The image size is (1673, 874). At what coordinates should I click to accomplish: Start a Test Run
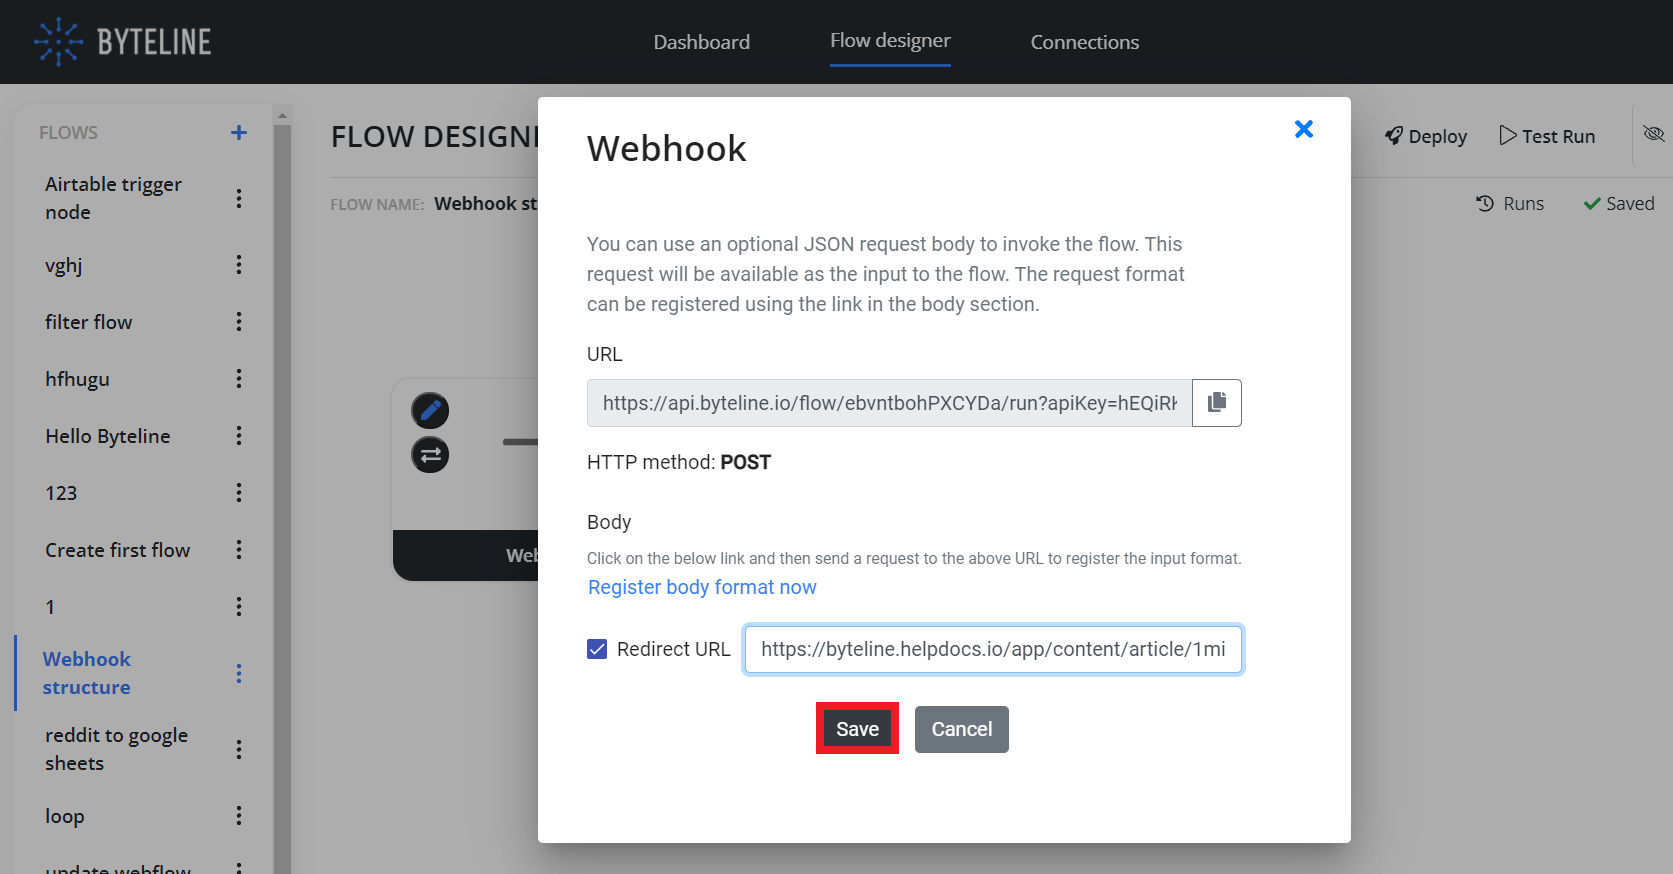[x=1547, y=136]
